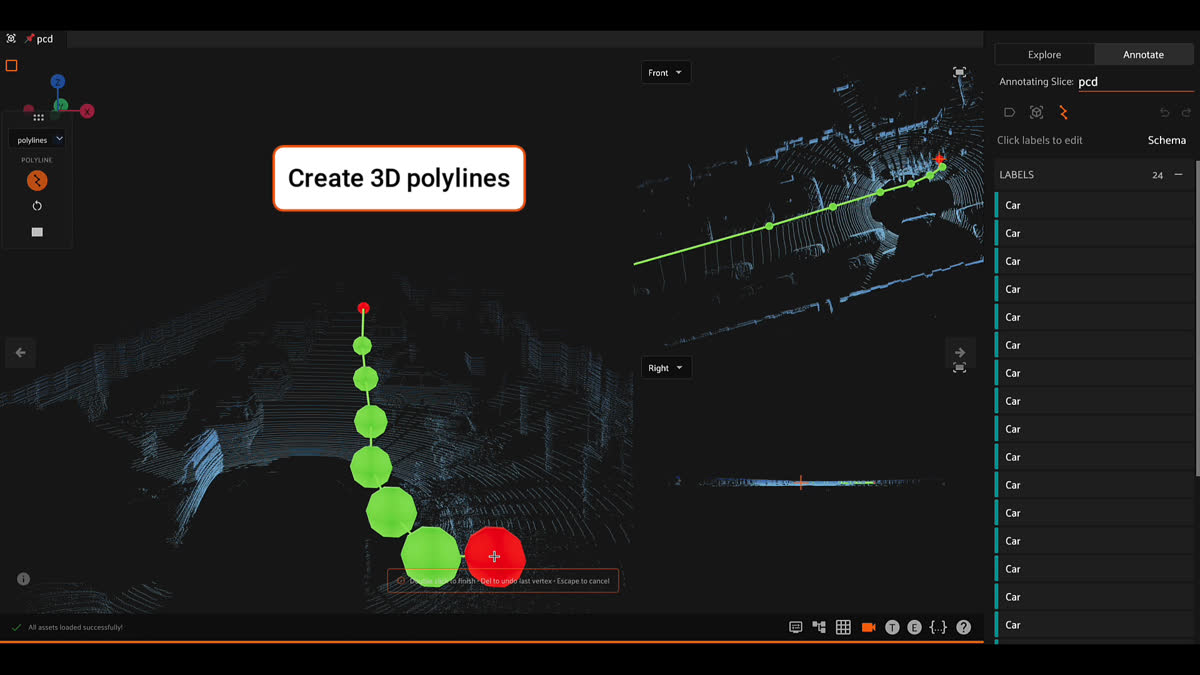Click the monitor-shaped icon in bottom toolbar

click(796, 627)
